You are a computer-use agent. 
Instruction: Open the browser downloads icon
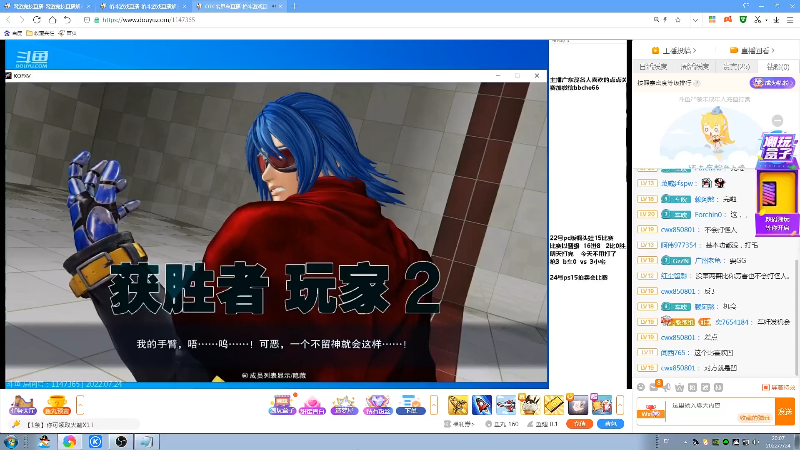(x=776, y=20)
